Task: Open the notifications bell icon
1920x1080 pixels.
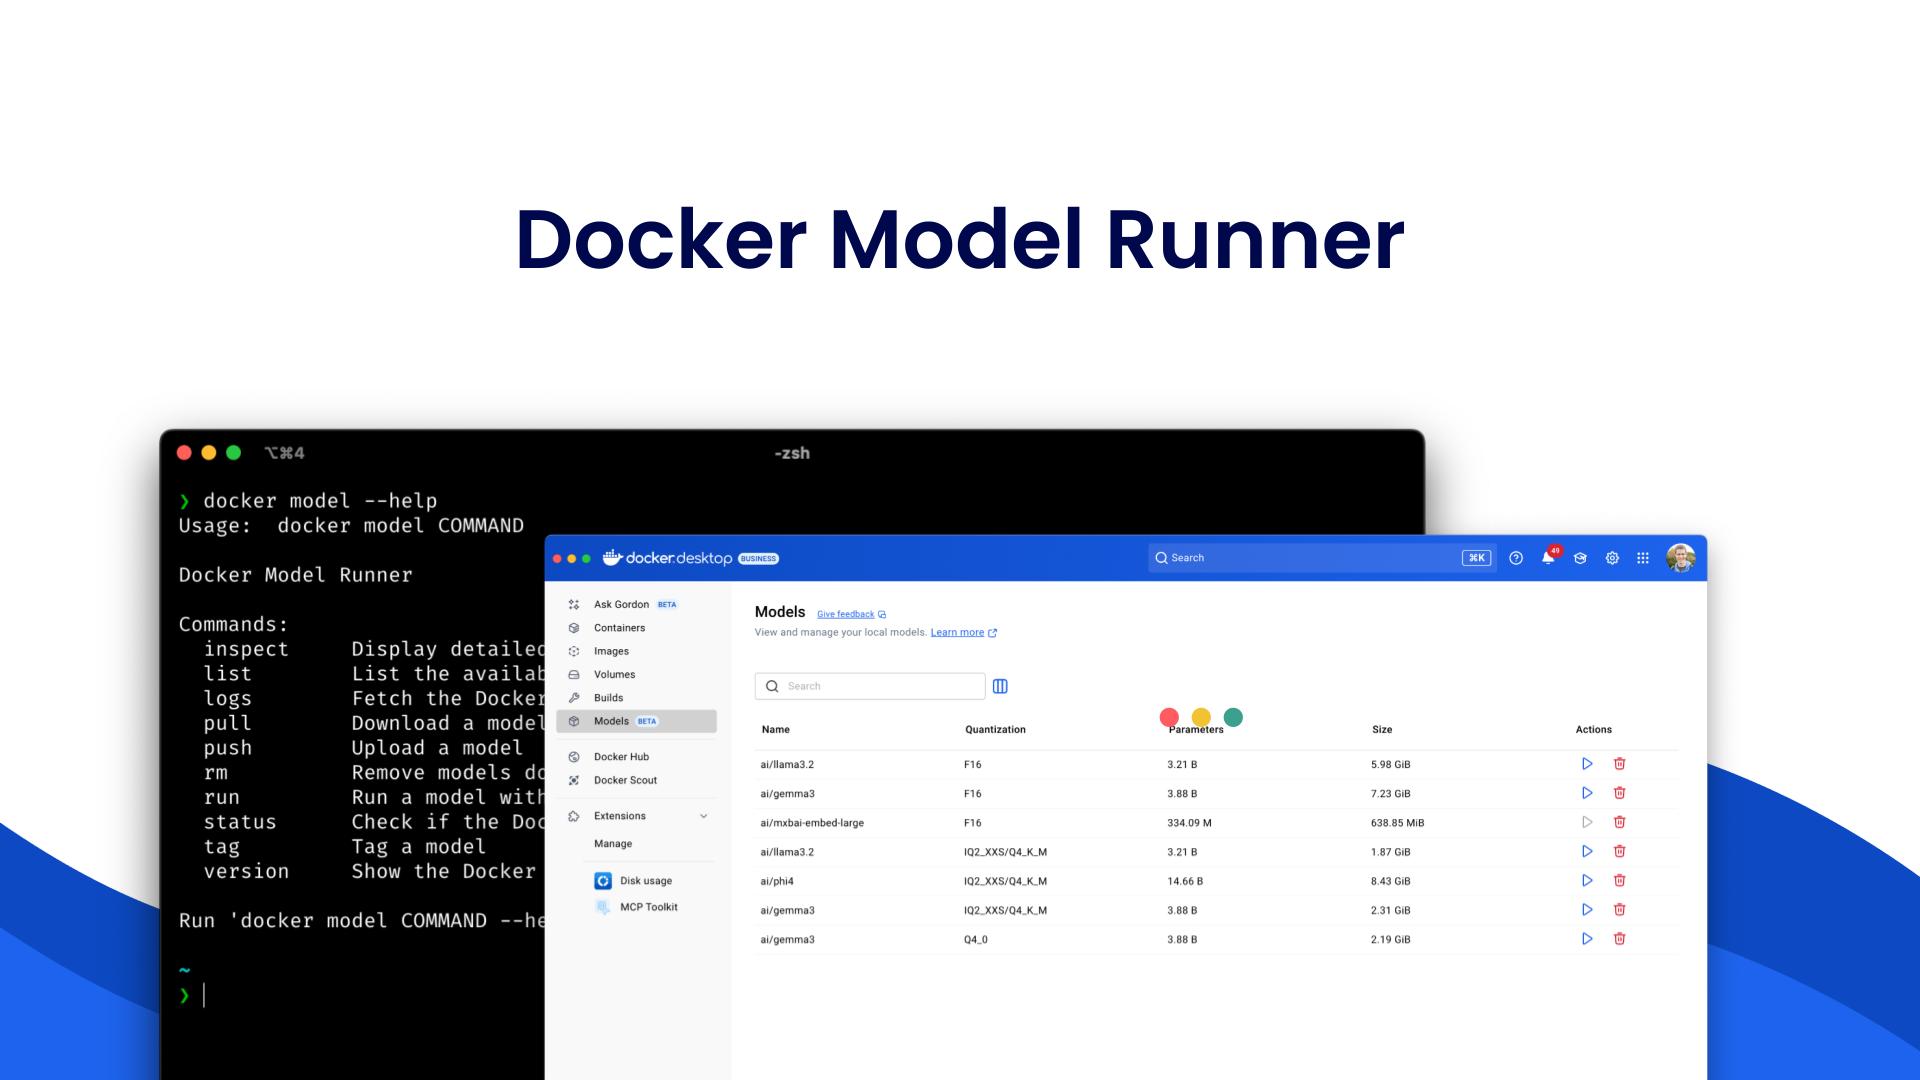Action: (1548, 558)
